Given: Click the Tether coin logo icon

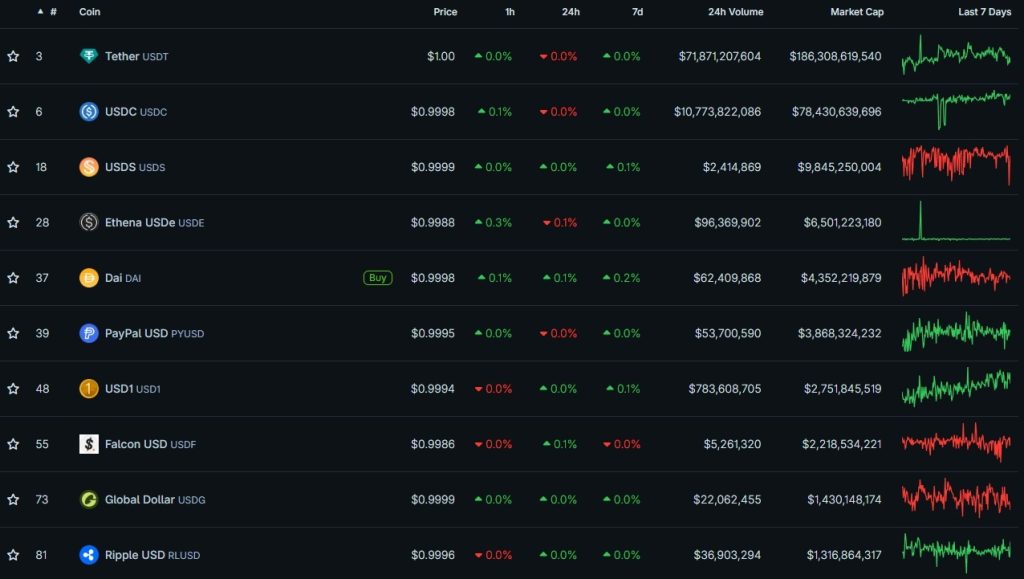Looking at the screenshot, I should pos(89,56).
